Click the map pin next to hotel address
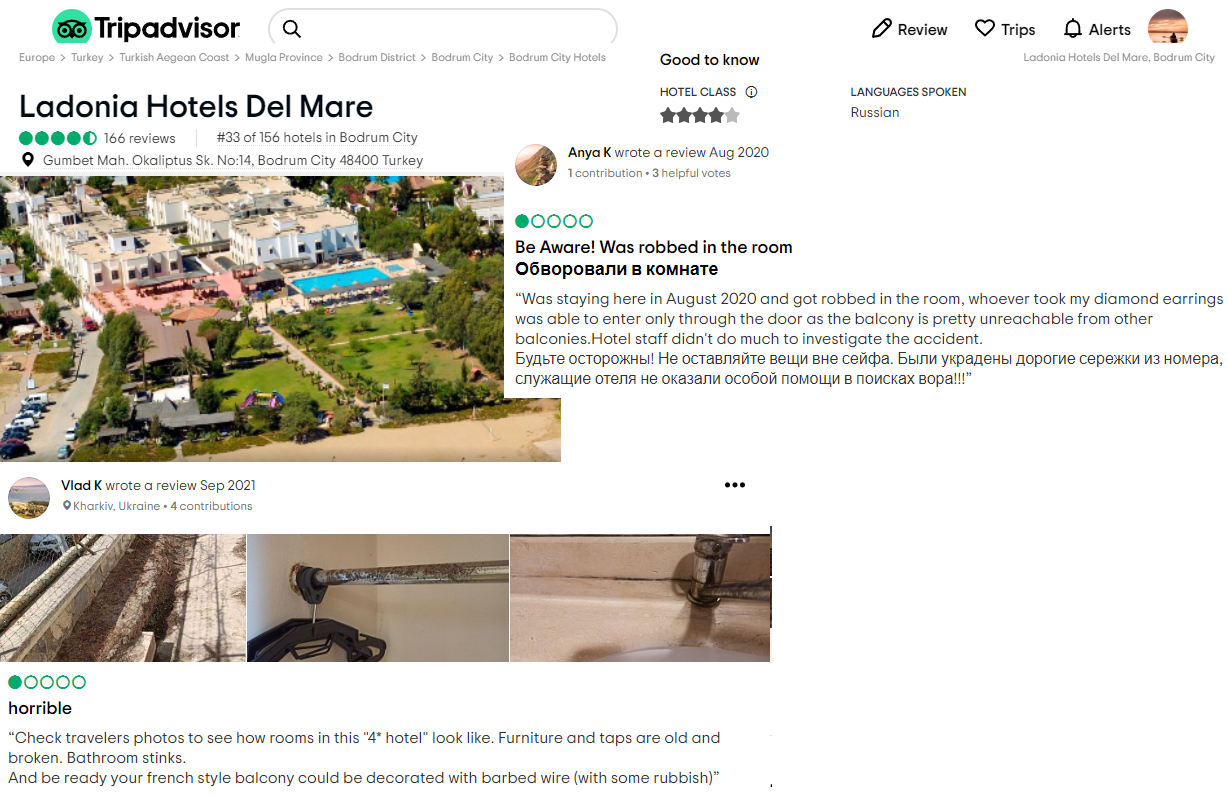 pyautogui.click(x=28, y=160)
